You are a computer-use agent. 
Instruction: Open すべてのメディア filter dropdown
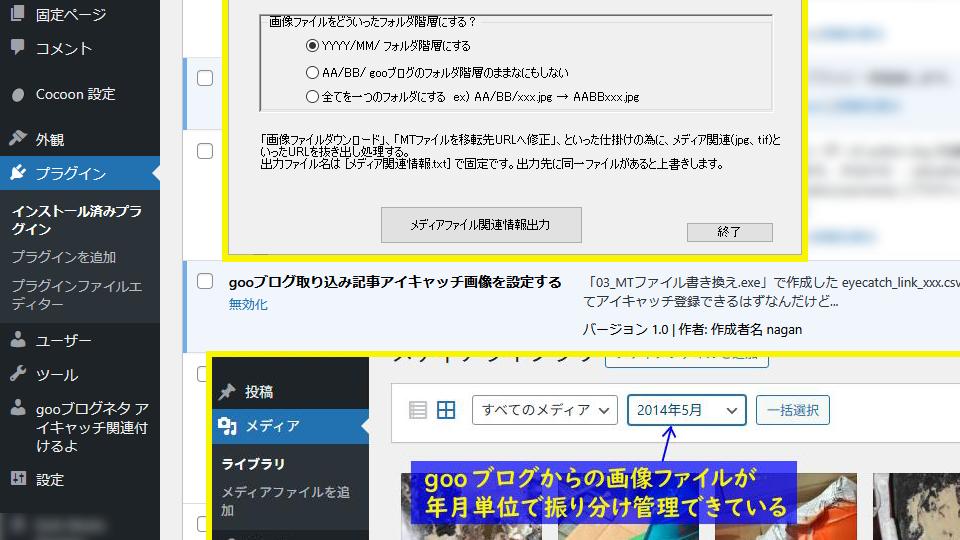point(545,410)
